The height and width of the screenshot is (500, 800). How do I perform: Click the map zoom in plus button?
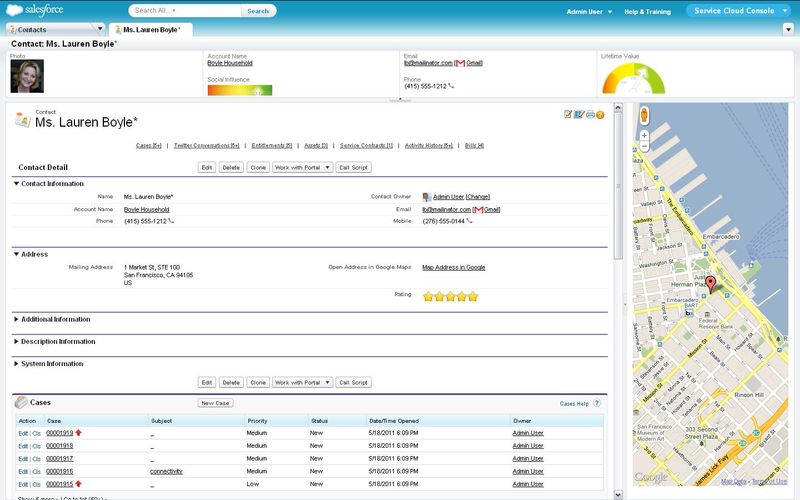tap(644, 135)
